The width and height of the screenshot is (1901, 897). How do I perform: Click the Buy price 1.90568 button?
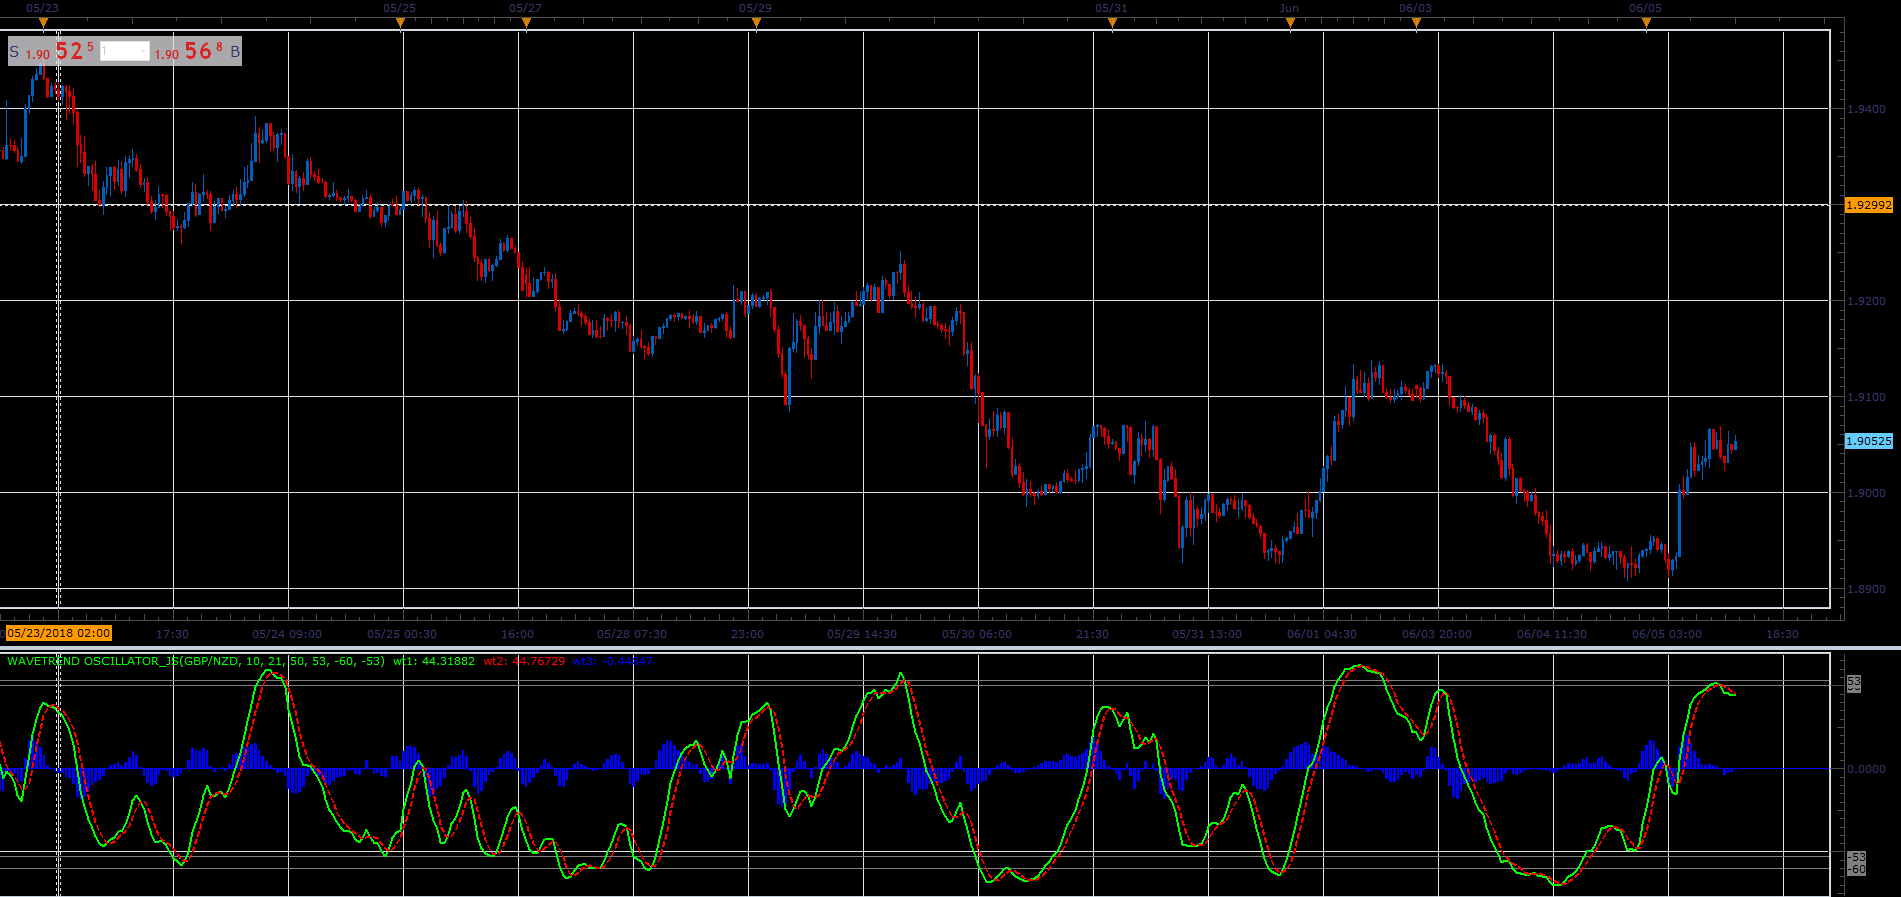[197, 51]
